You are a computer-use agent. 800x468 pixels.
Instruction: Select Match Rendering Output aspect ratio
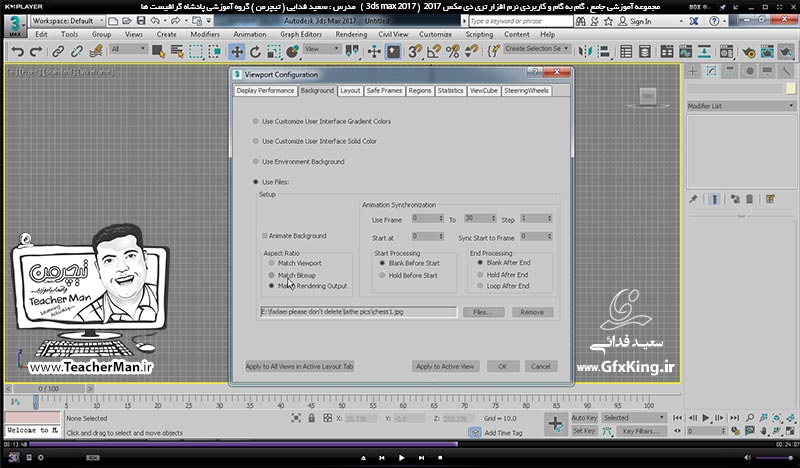pos(271,286)
